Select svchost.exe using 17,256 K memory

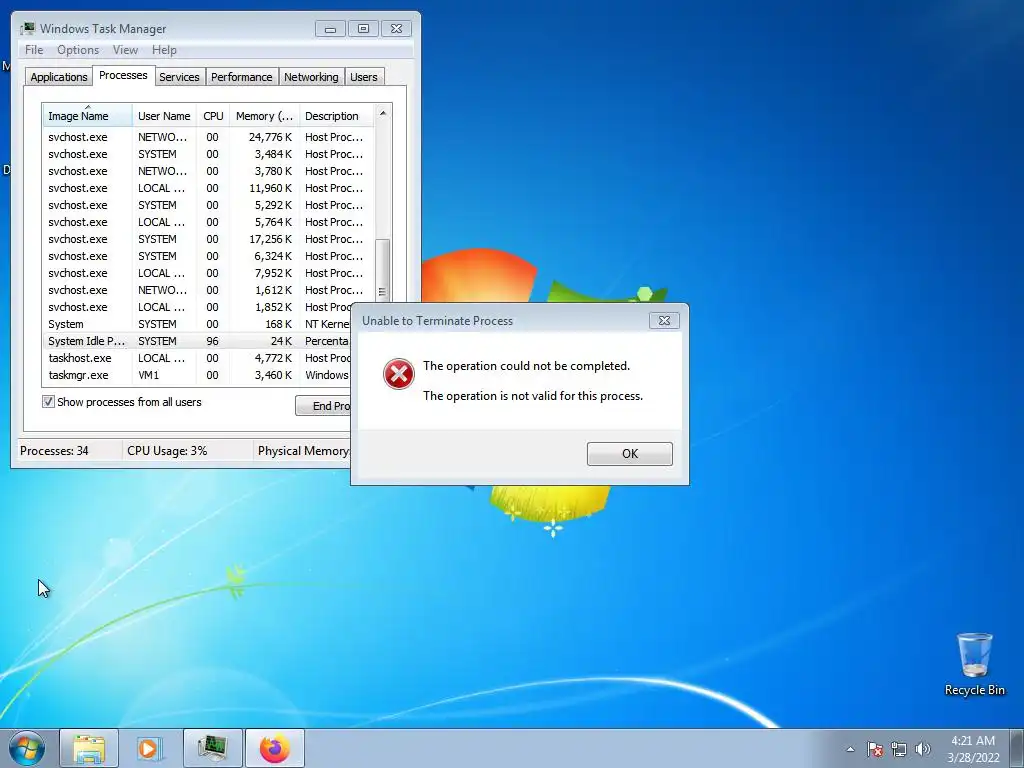(x=208, y=239)
